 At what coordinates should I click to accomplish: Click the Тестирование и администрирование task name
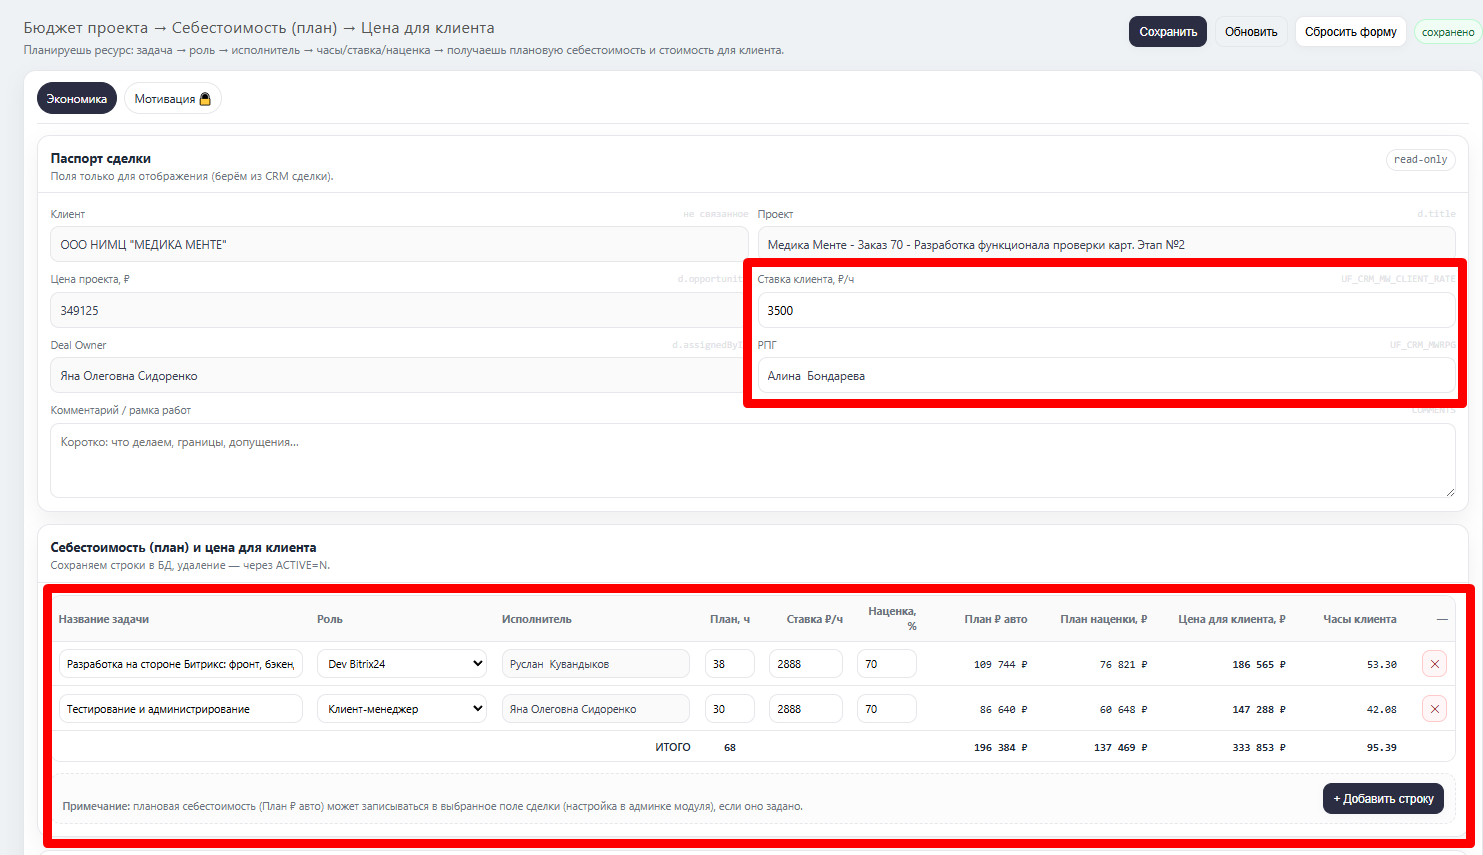(180, 709)
